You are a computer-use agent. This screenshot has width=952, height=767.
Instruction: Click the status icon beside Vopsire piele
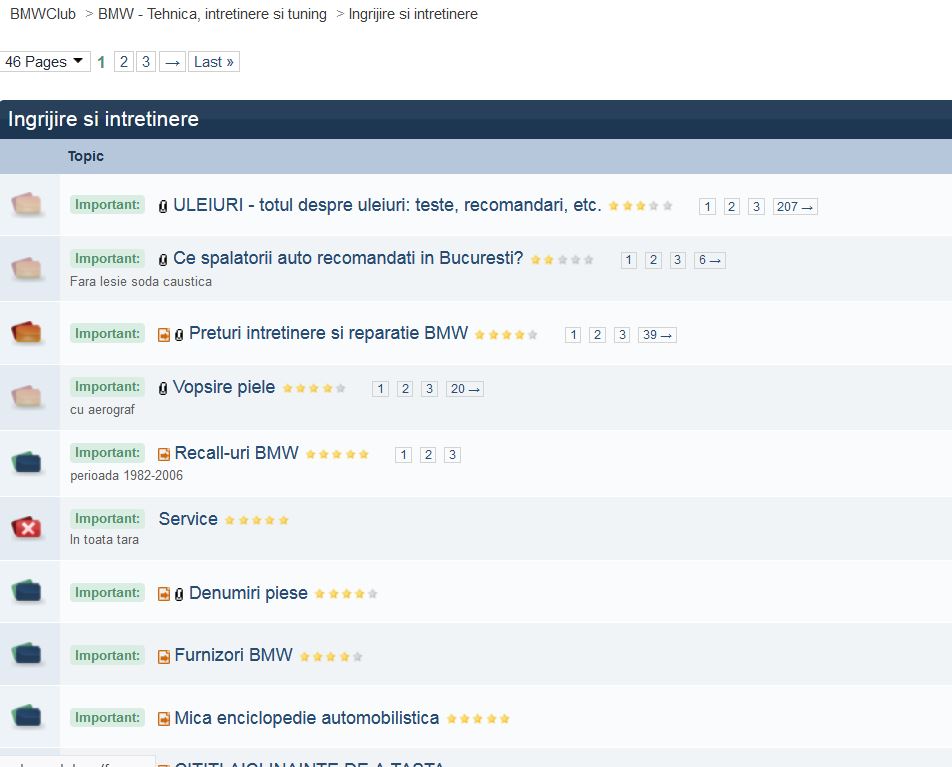coord(27,397)
